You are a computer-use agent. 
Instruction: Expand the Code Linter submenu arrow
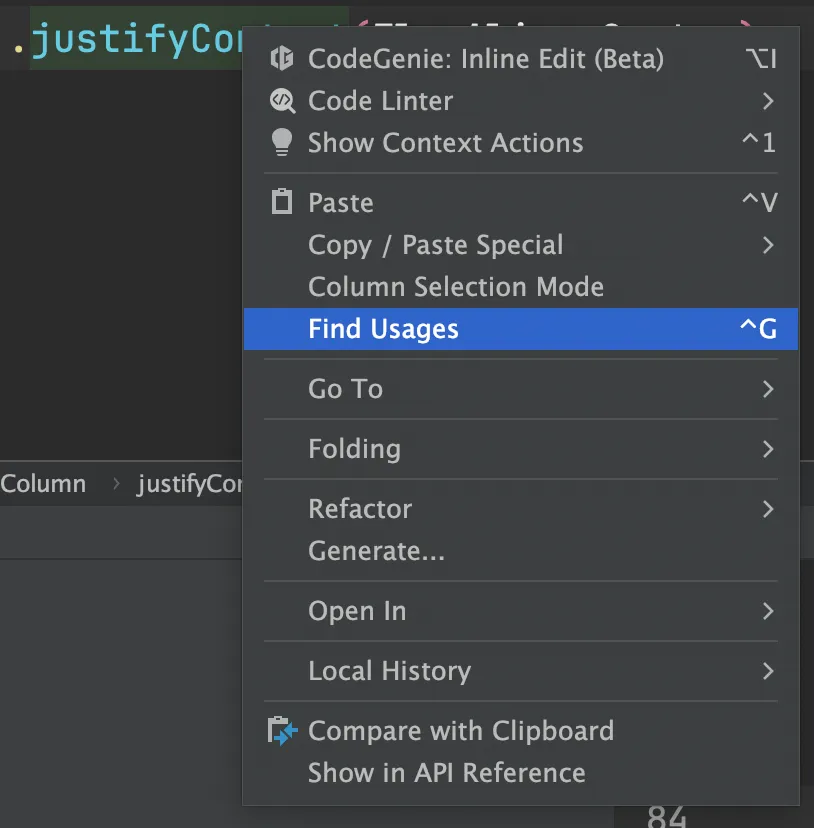point(768,100)
